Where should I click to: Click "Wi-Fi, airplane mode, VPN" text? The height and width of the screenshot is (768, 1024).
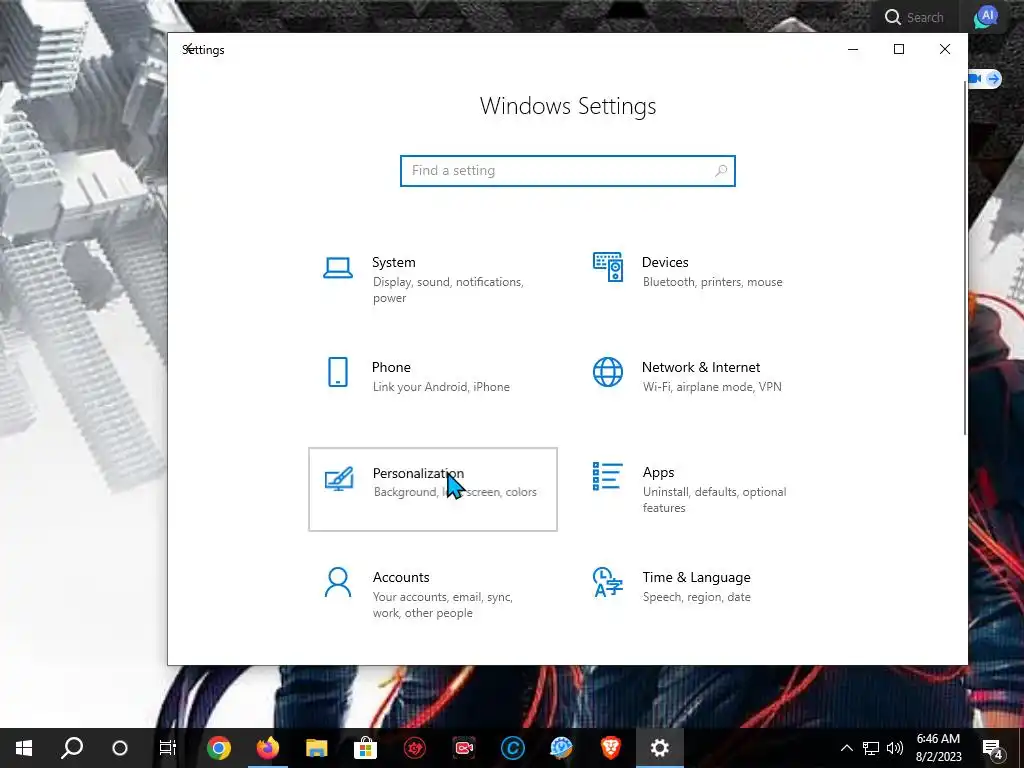pyautogui.click(x=712, y=387)
